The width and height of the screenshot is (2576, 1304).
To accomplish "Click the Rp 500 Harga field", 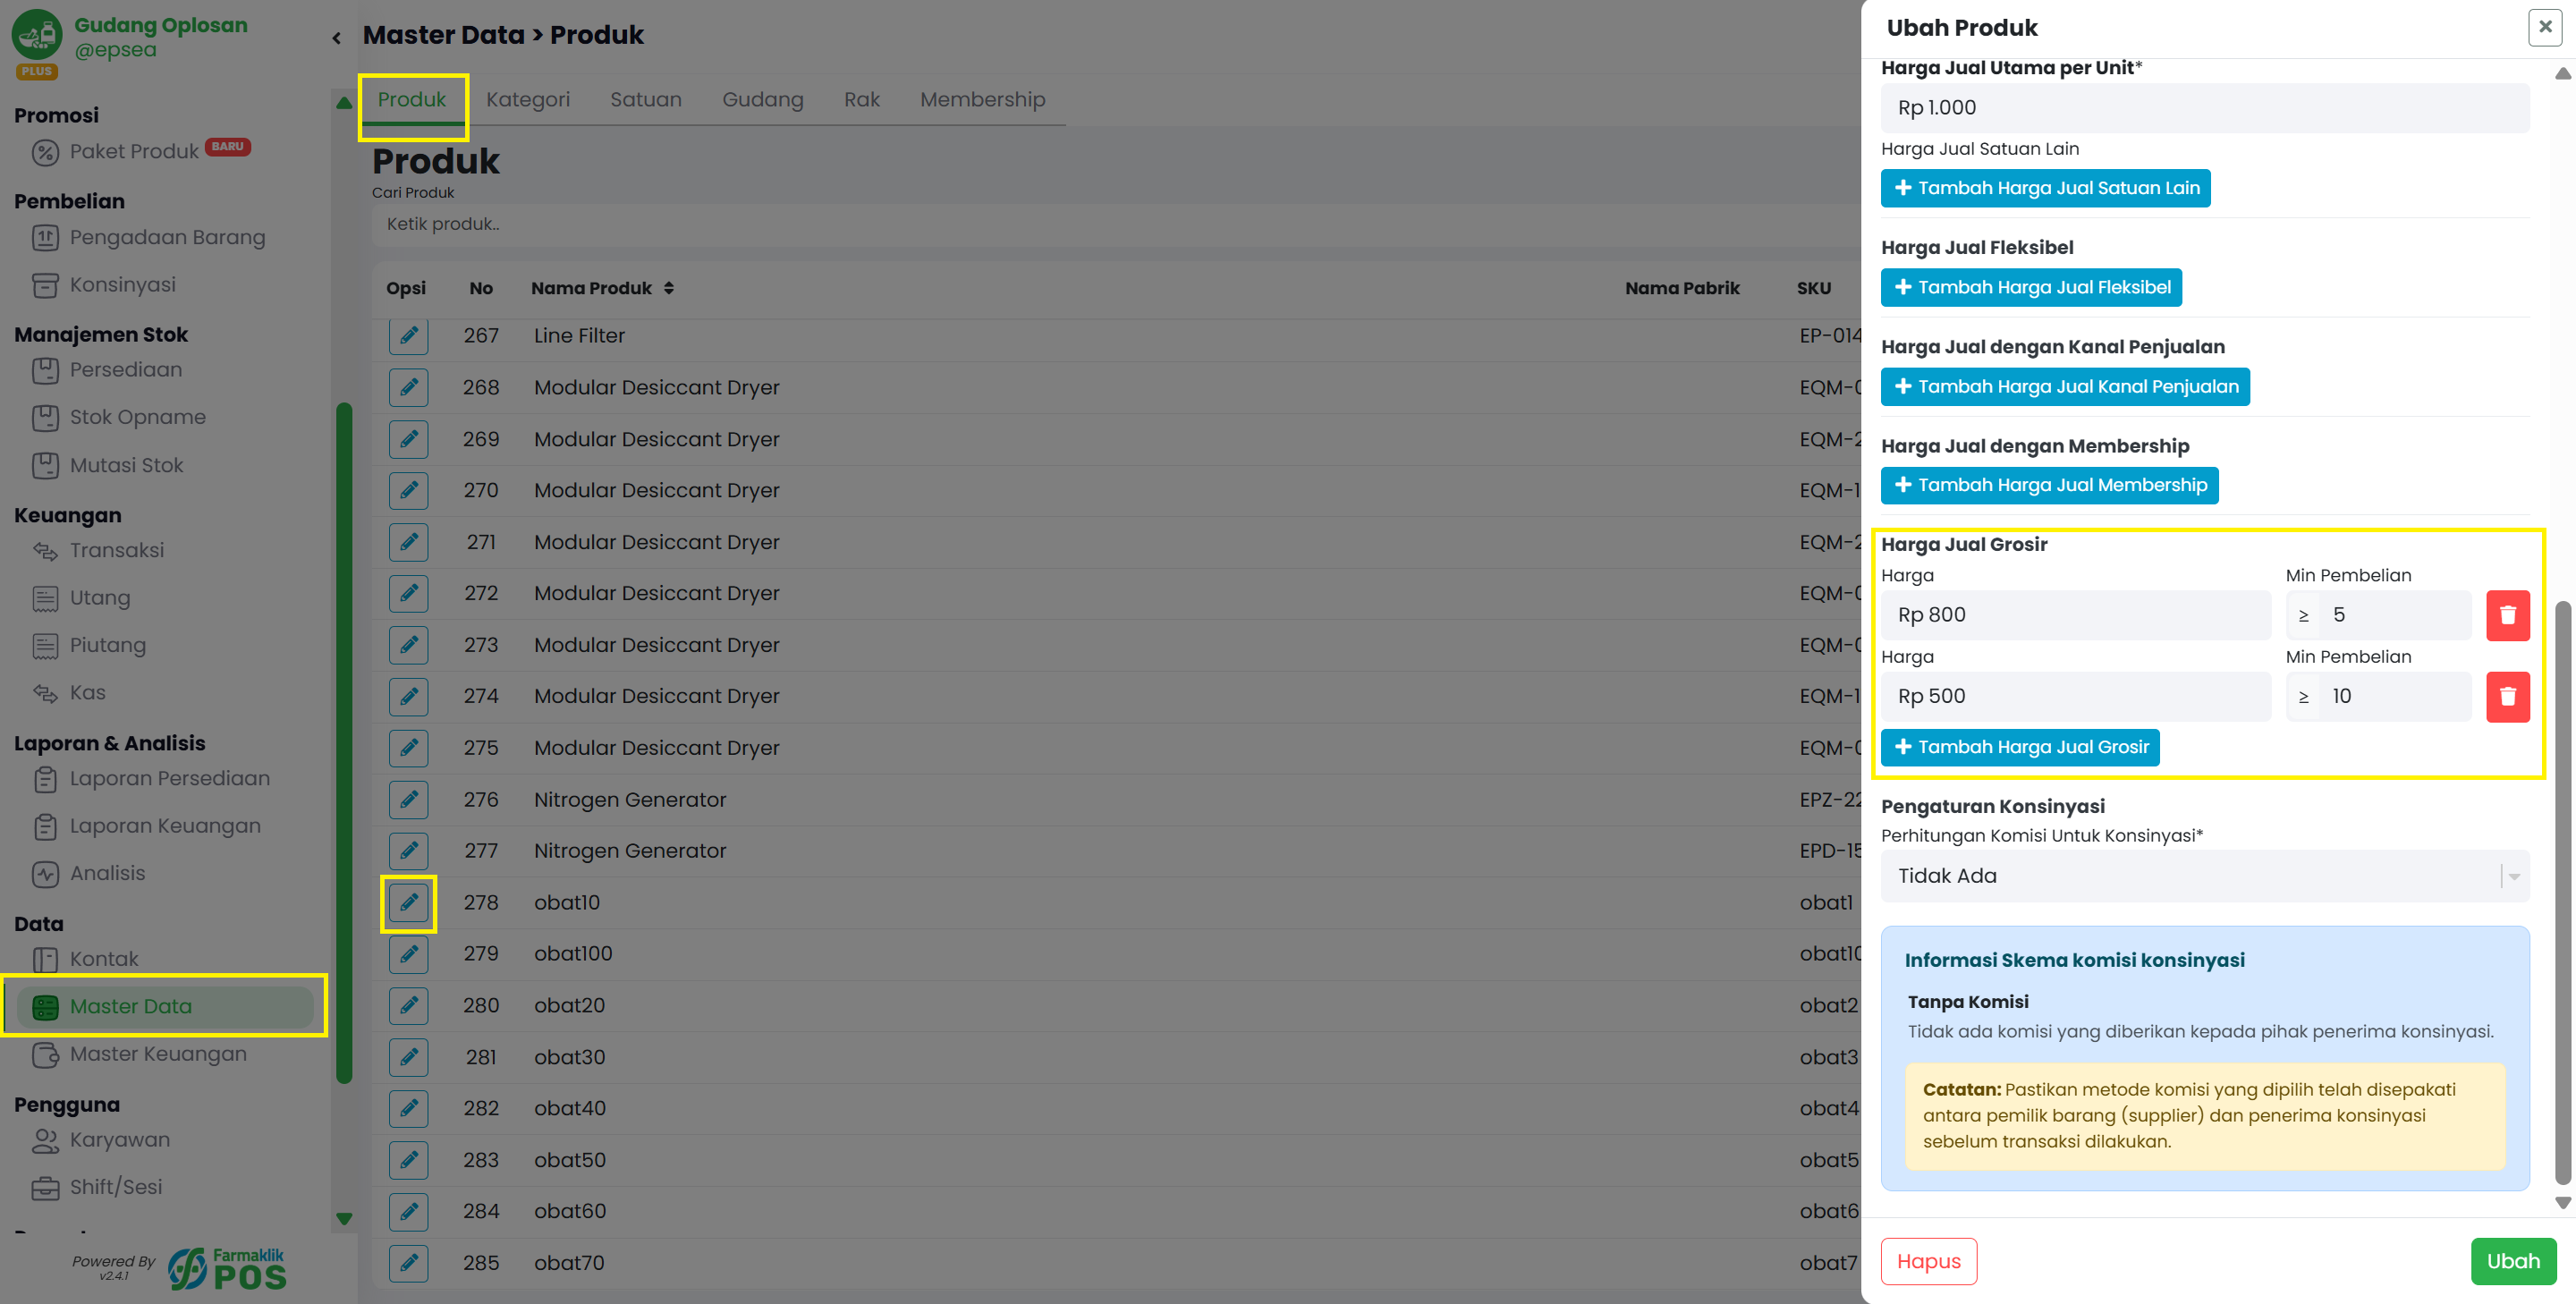I will pos(2075,697).
